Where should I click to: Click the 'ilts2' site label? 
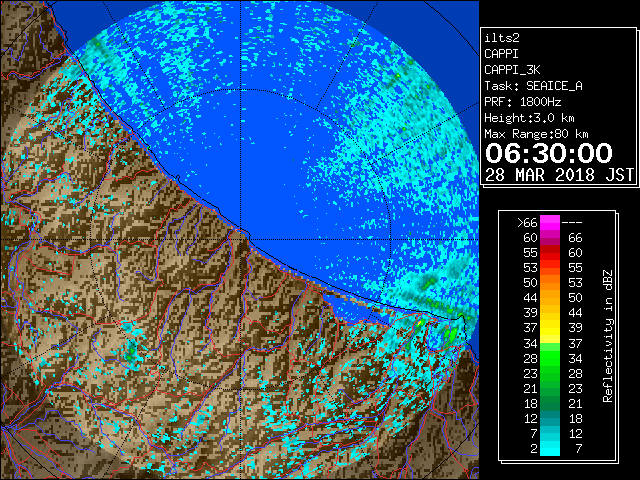click(x=502, y=38)
